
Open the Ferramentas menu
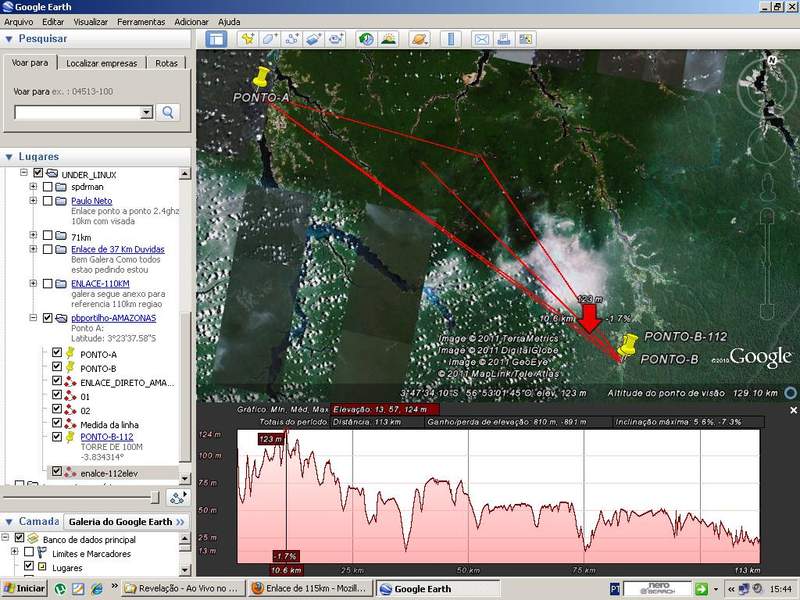[x=141, y=21]
